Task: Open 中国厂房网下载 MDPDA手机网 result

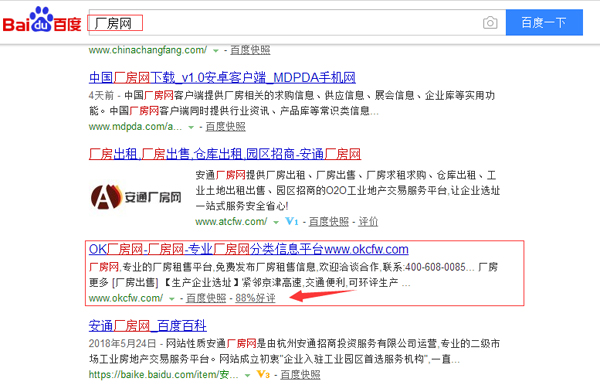Action: tap(222, 78)
